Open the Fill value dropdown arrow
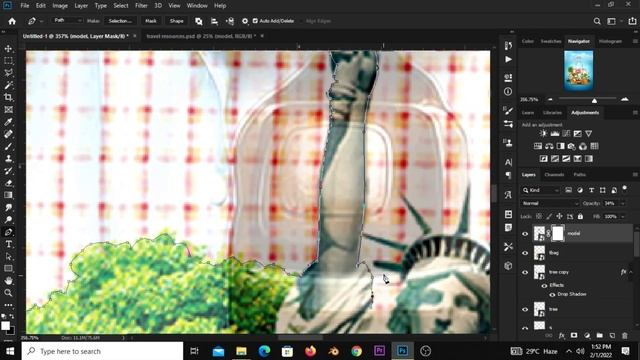Viewport: 640px width, 360px height. [x=623, y=216]
